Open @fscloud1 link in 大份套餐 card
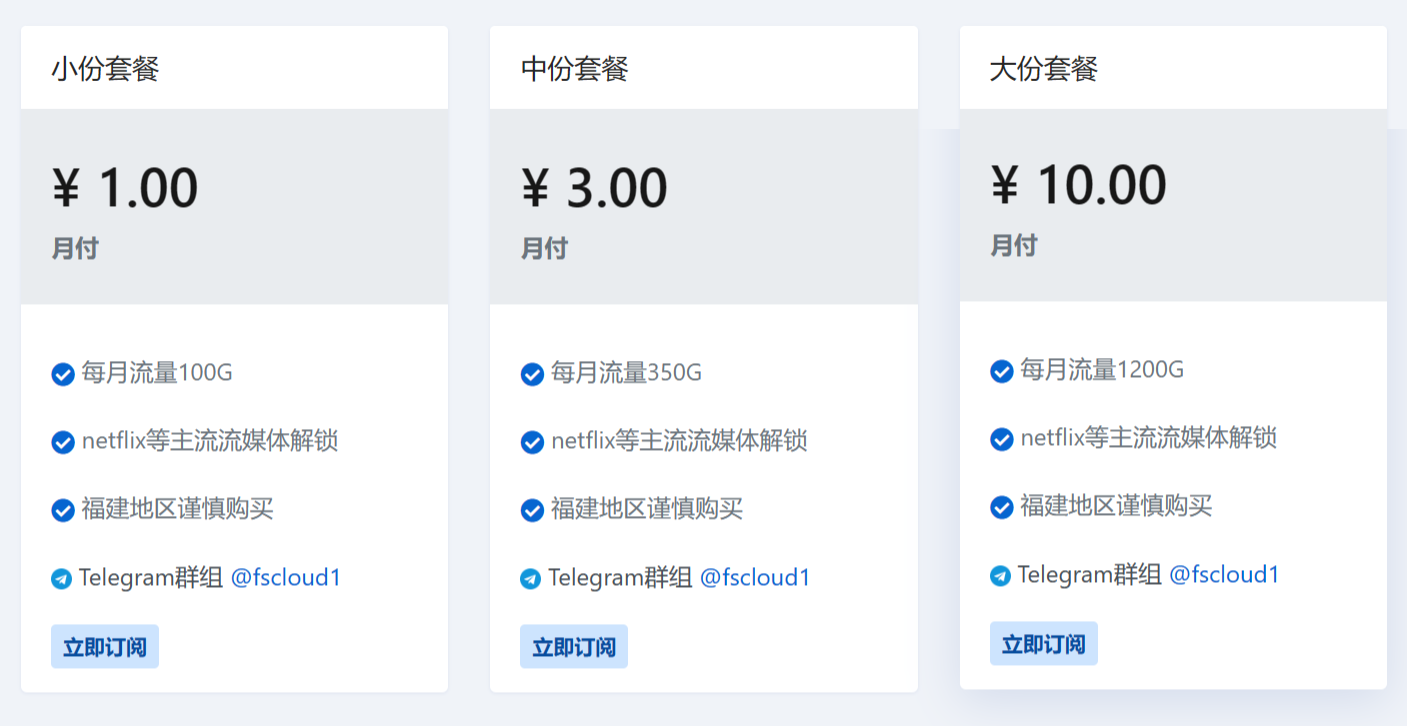1407x726 pixels. [x=1224, y=574]
